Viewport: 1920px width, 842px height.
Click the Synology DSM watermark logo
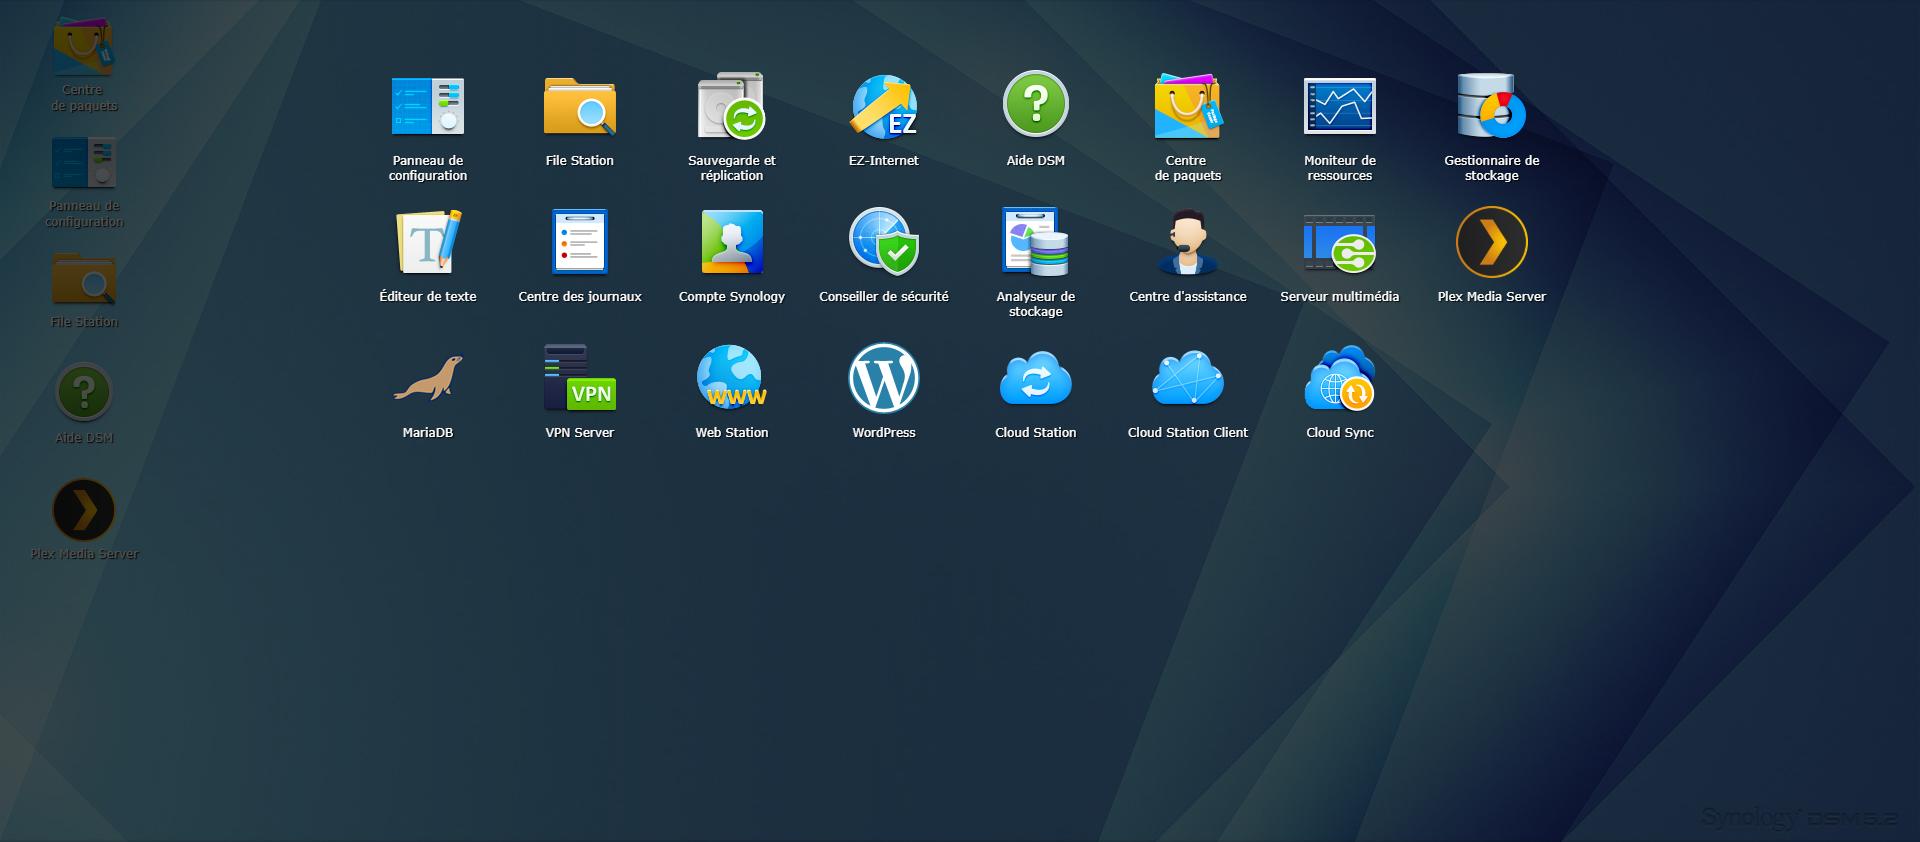click(1798, 818)
